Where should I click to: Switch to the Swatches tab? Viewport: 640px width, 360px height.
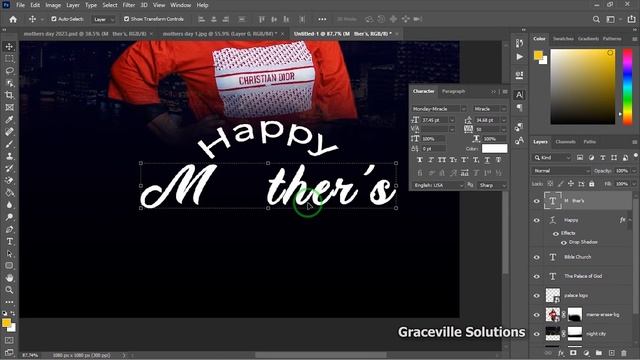[563, 39]
